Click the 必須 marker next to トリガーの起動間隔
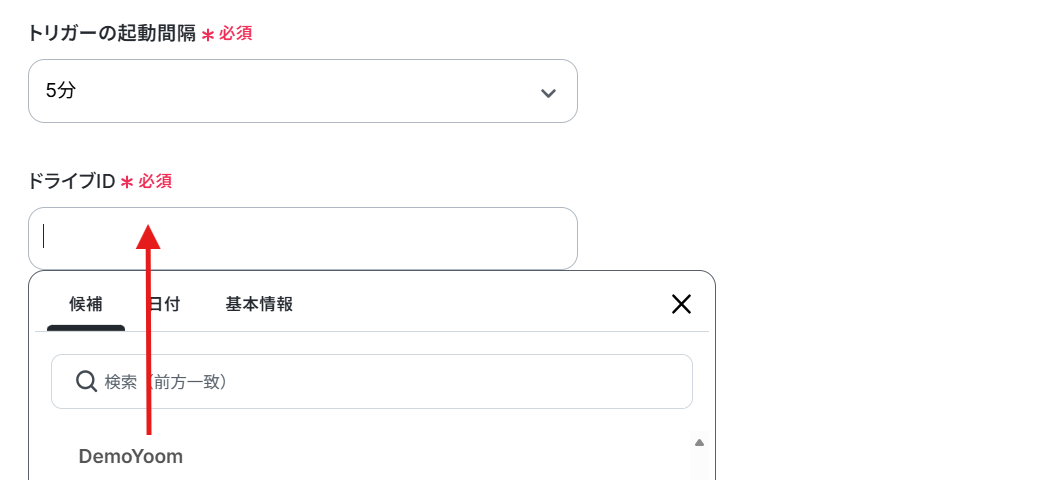Image resolution: width=1042 pixels, height=480 pixels. [x=236, y=34]
